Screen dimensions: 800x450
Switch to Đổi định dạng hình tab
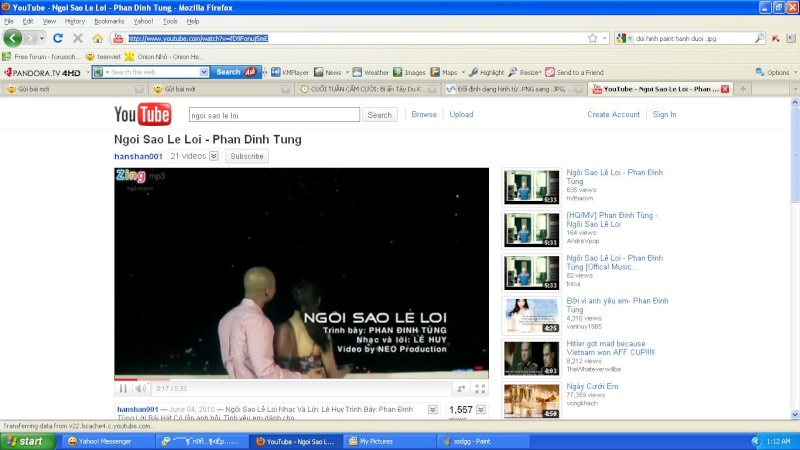coord(512,89)
